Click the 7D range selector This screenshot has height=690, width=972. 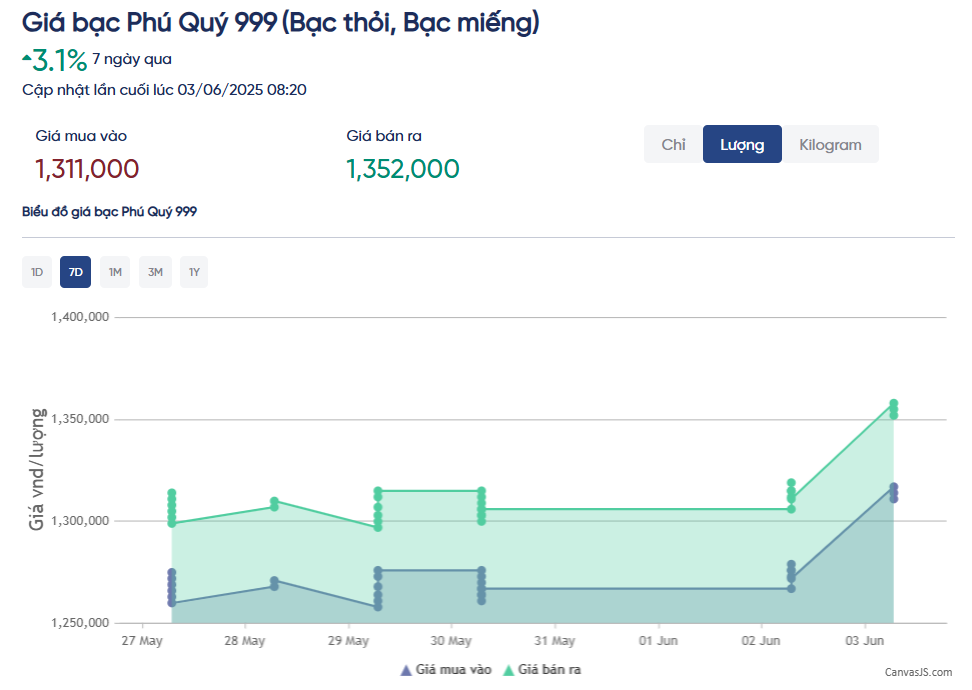75,271
